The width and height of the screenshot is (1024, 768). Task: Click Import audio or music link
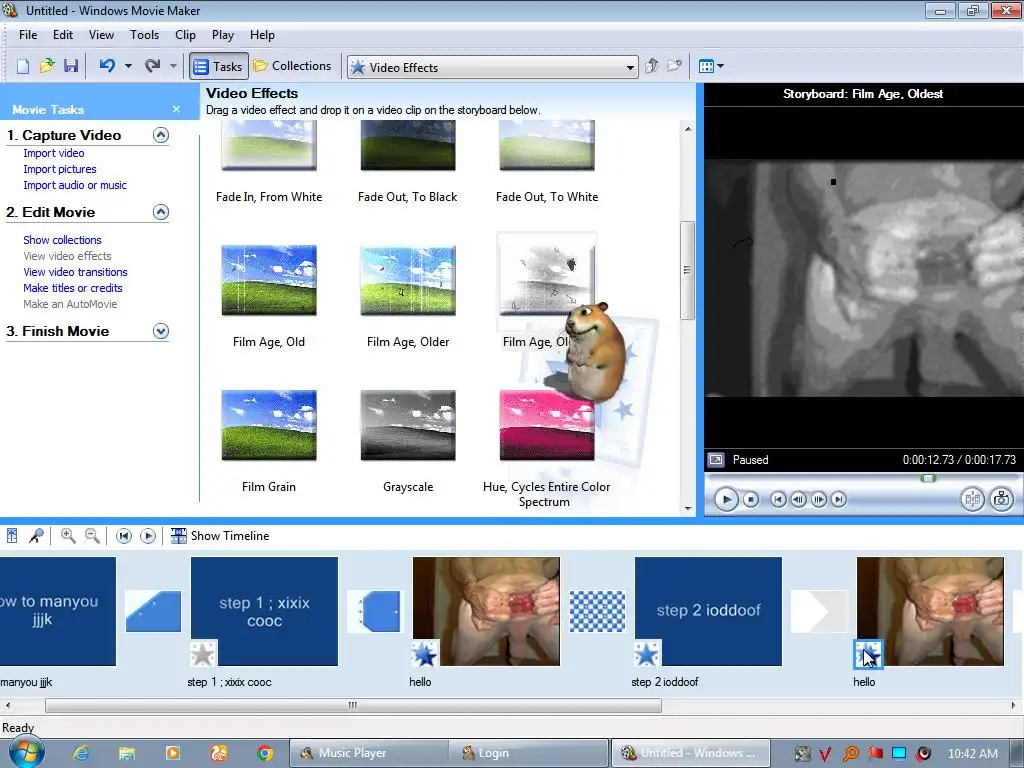[x=75, y=185]
